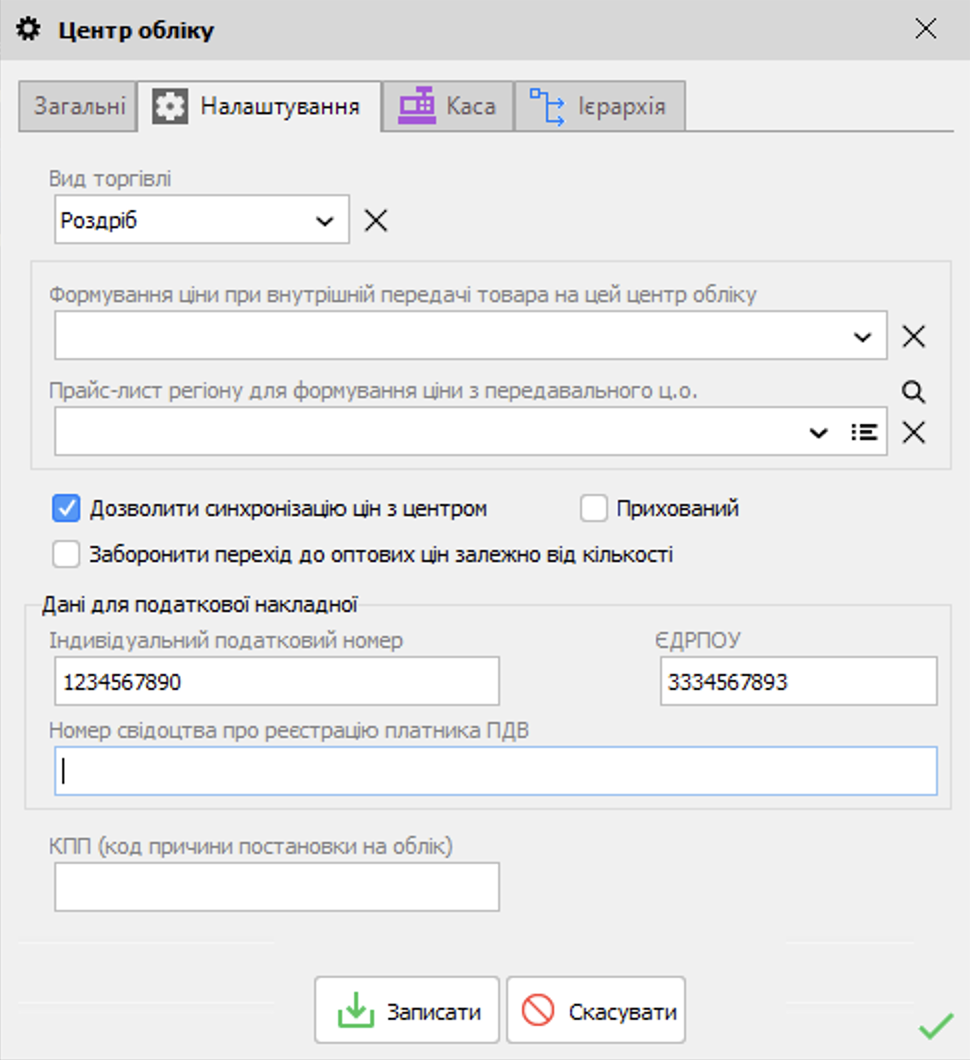Clear the internal transfer price formation field
The height and width of the screenshot is (1060, 970).
pos(913,337)
